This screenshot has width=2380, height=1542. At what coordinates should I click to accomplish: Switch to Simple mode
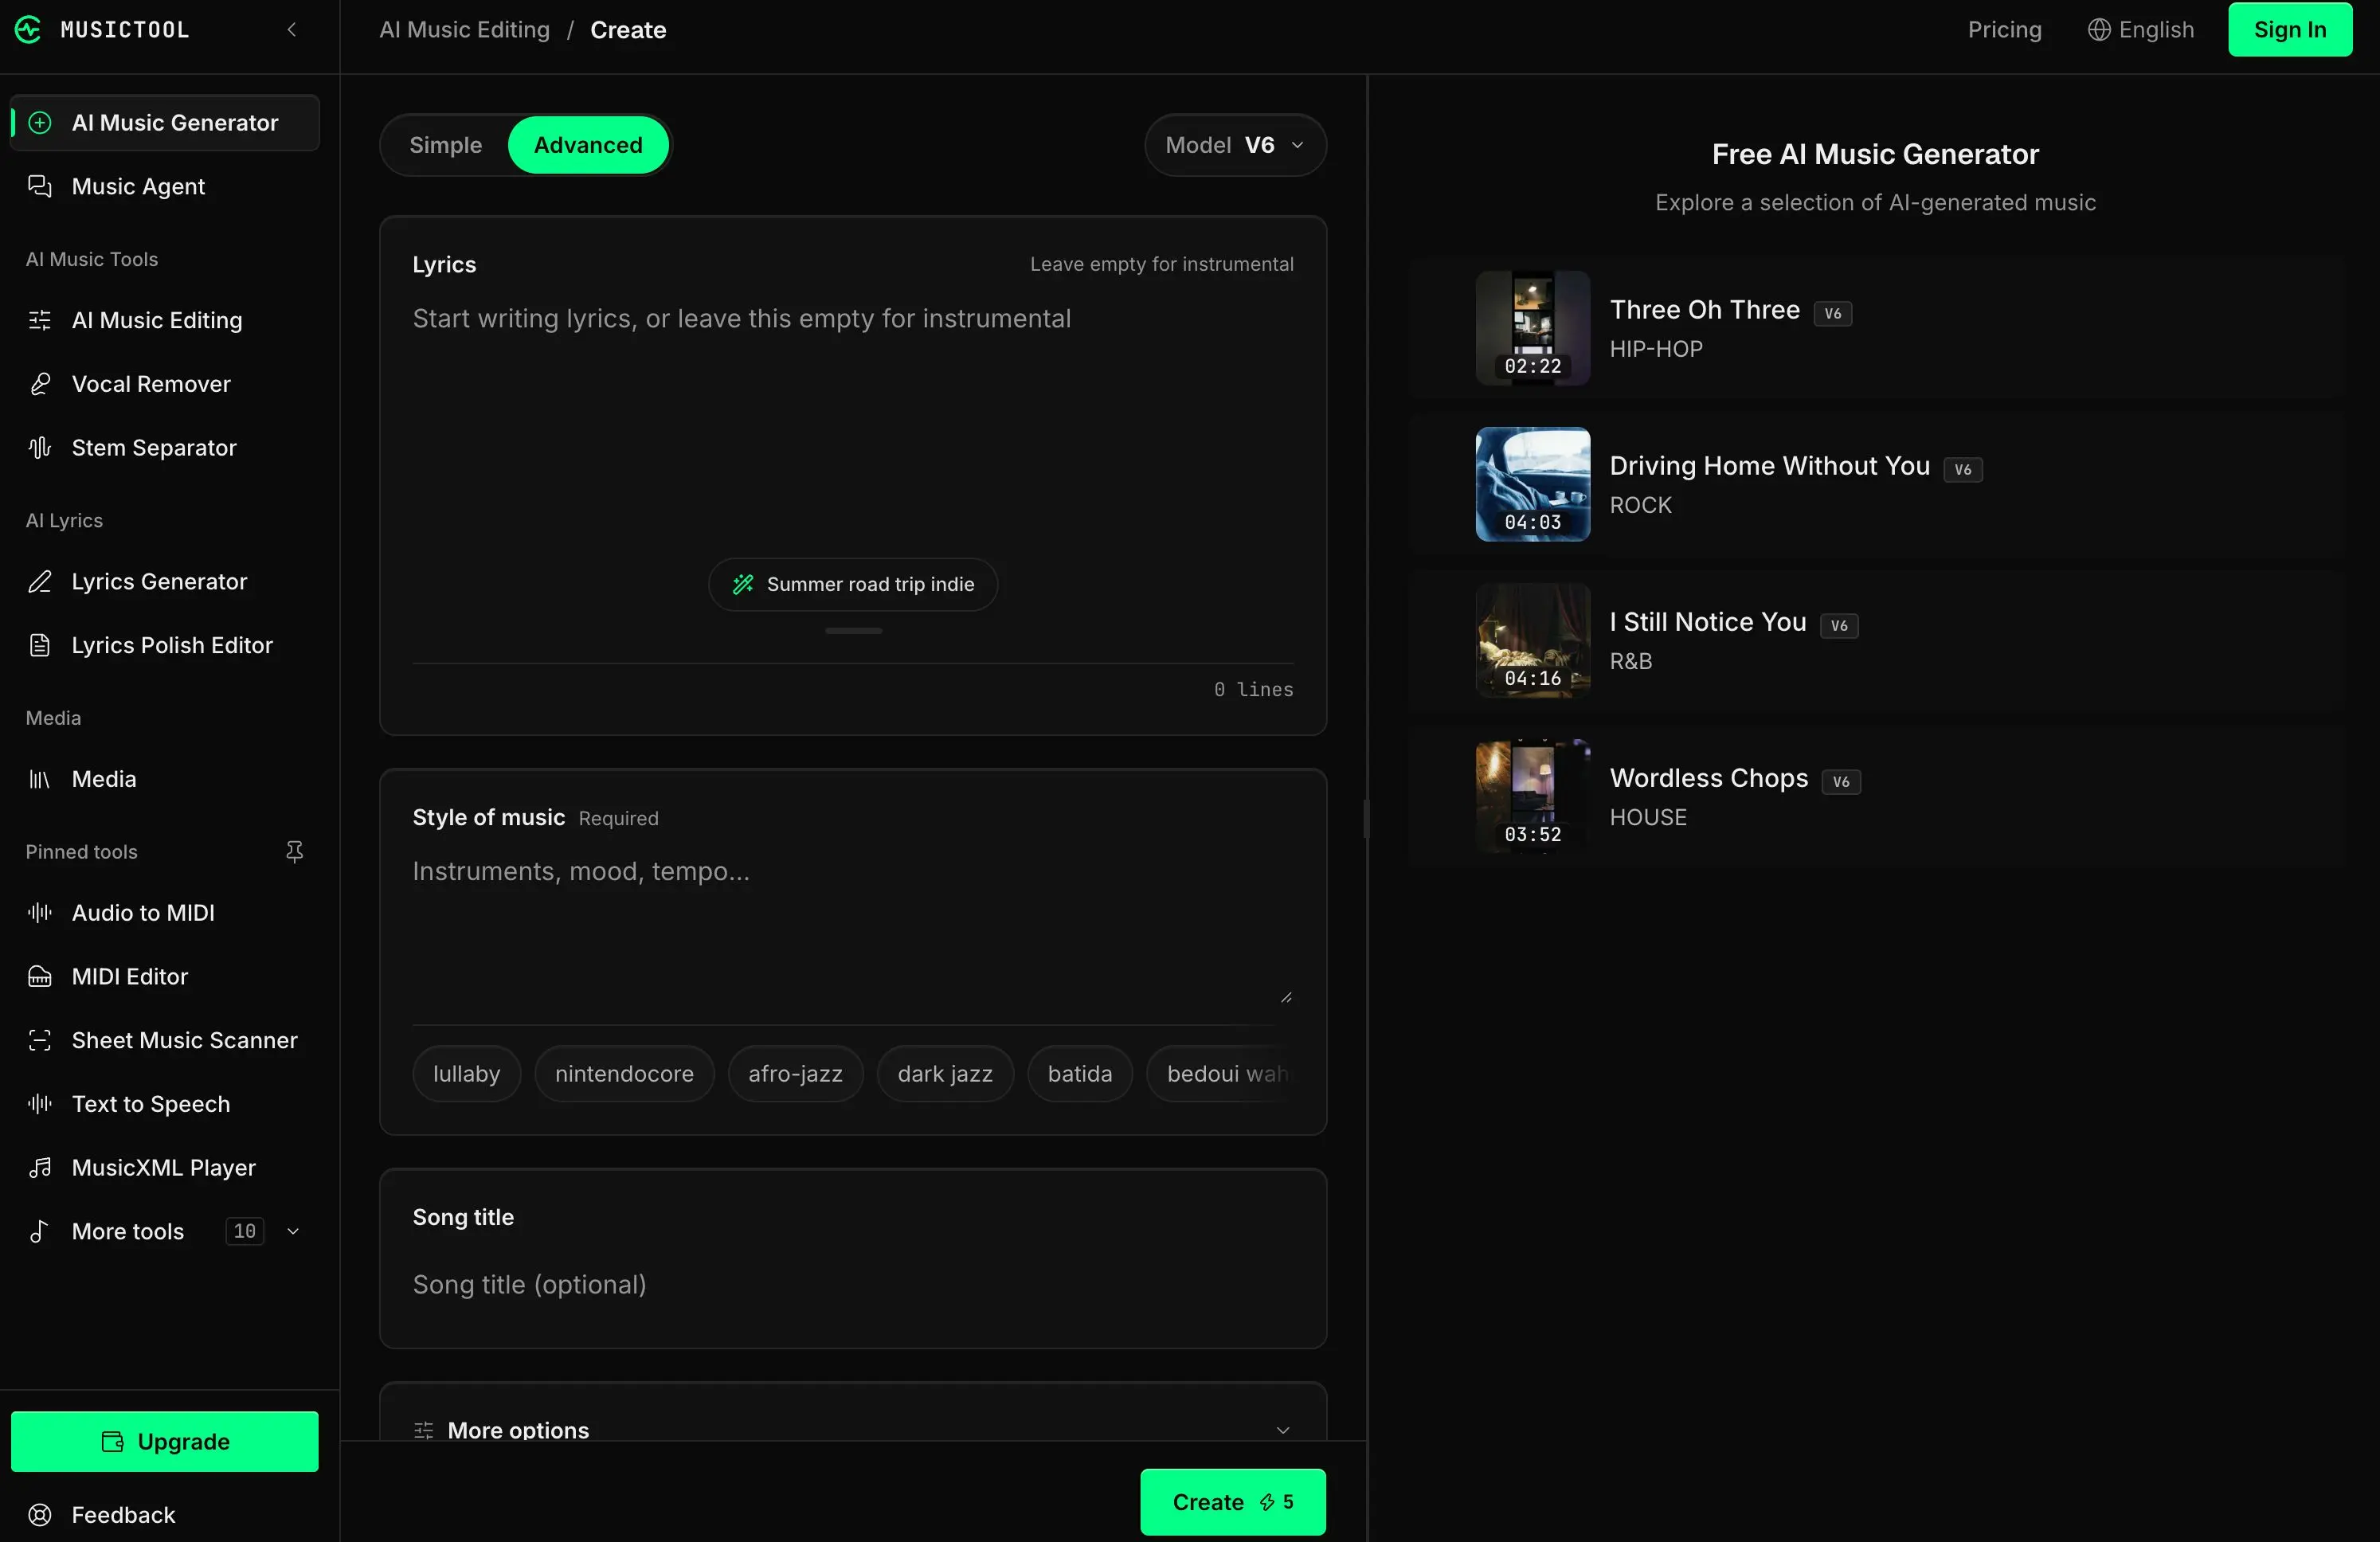click(445, 145)
